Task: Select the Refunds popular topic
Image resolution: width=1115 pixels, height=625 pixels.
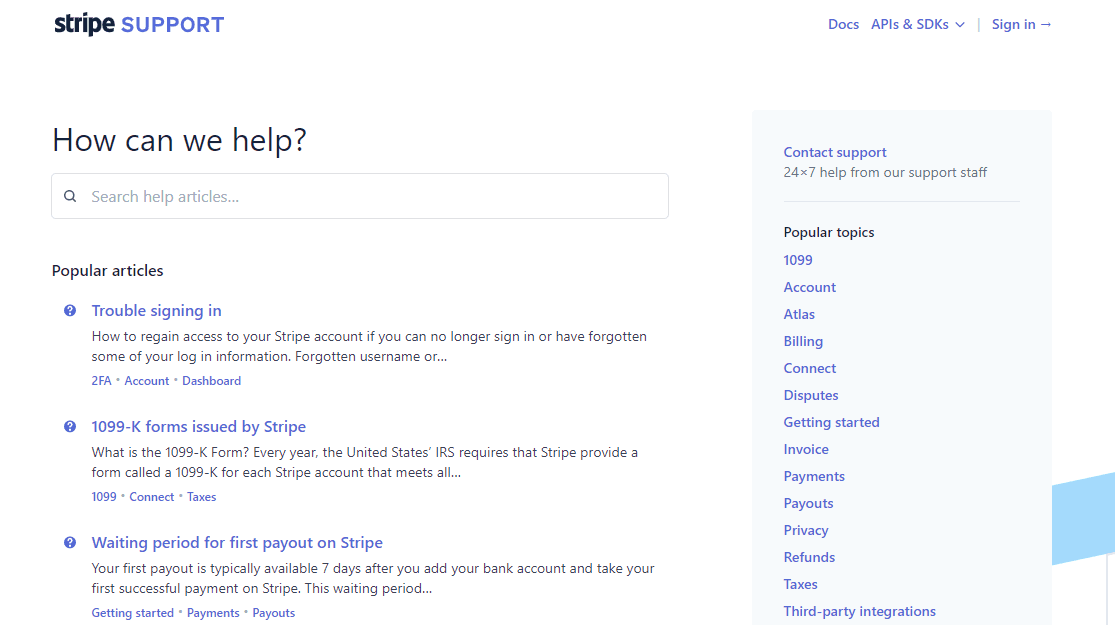Action: [x=809, y=557]
